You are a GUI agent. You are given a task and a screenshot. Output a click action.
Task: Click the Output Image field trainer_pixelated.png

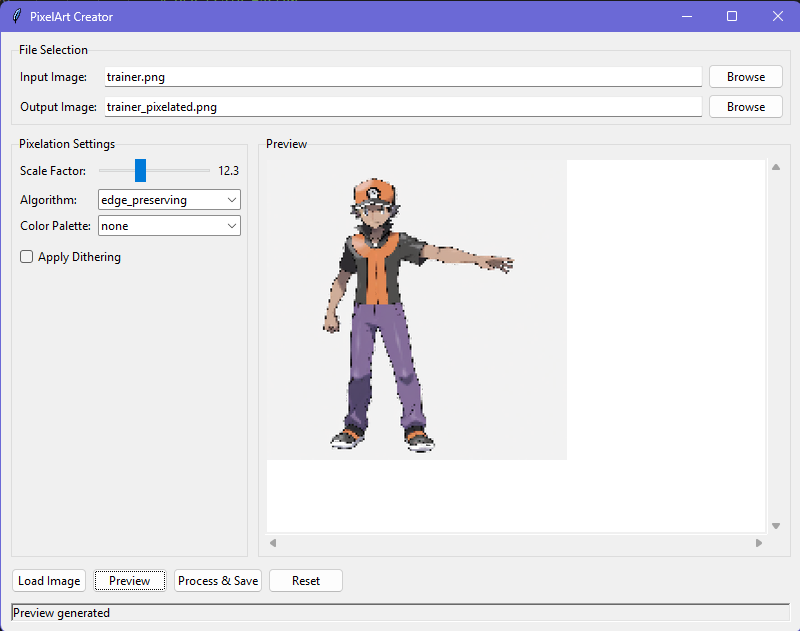coord(403,107)
